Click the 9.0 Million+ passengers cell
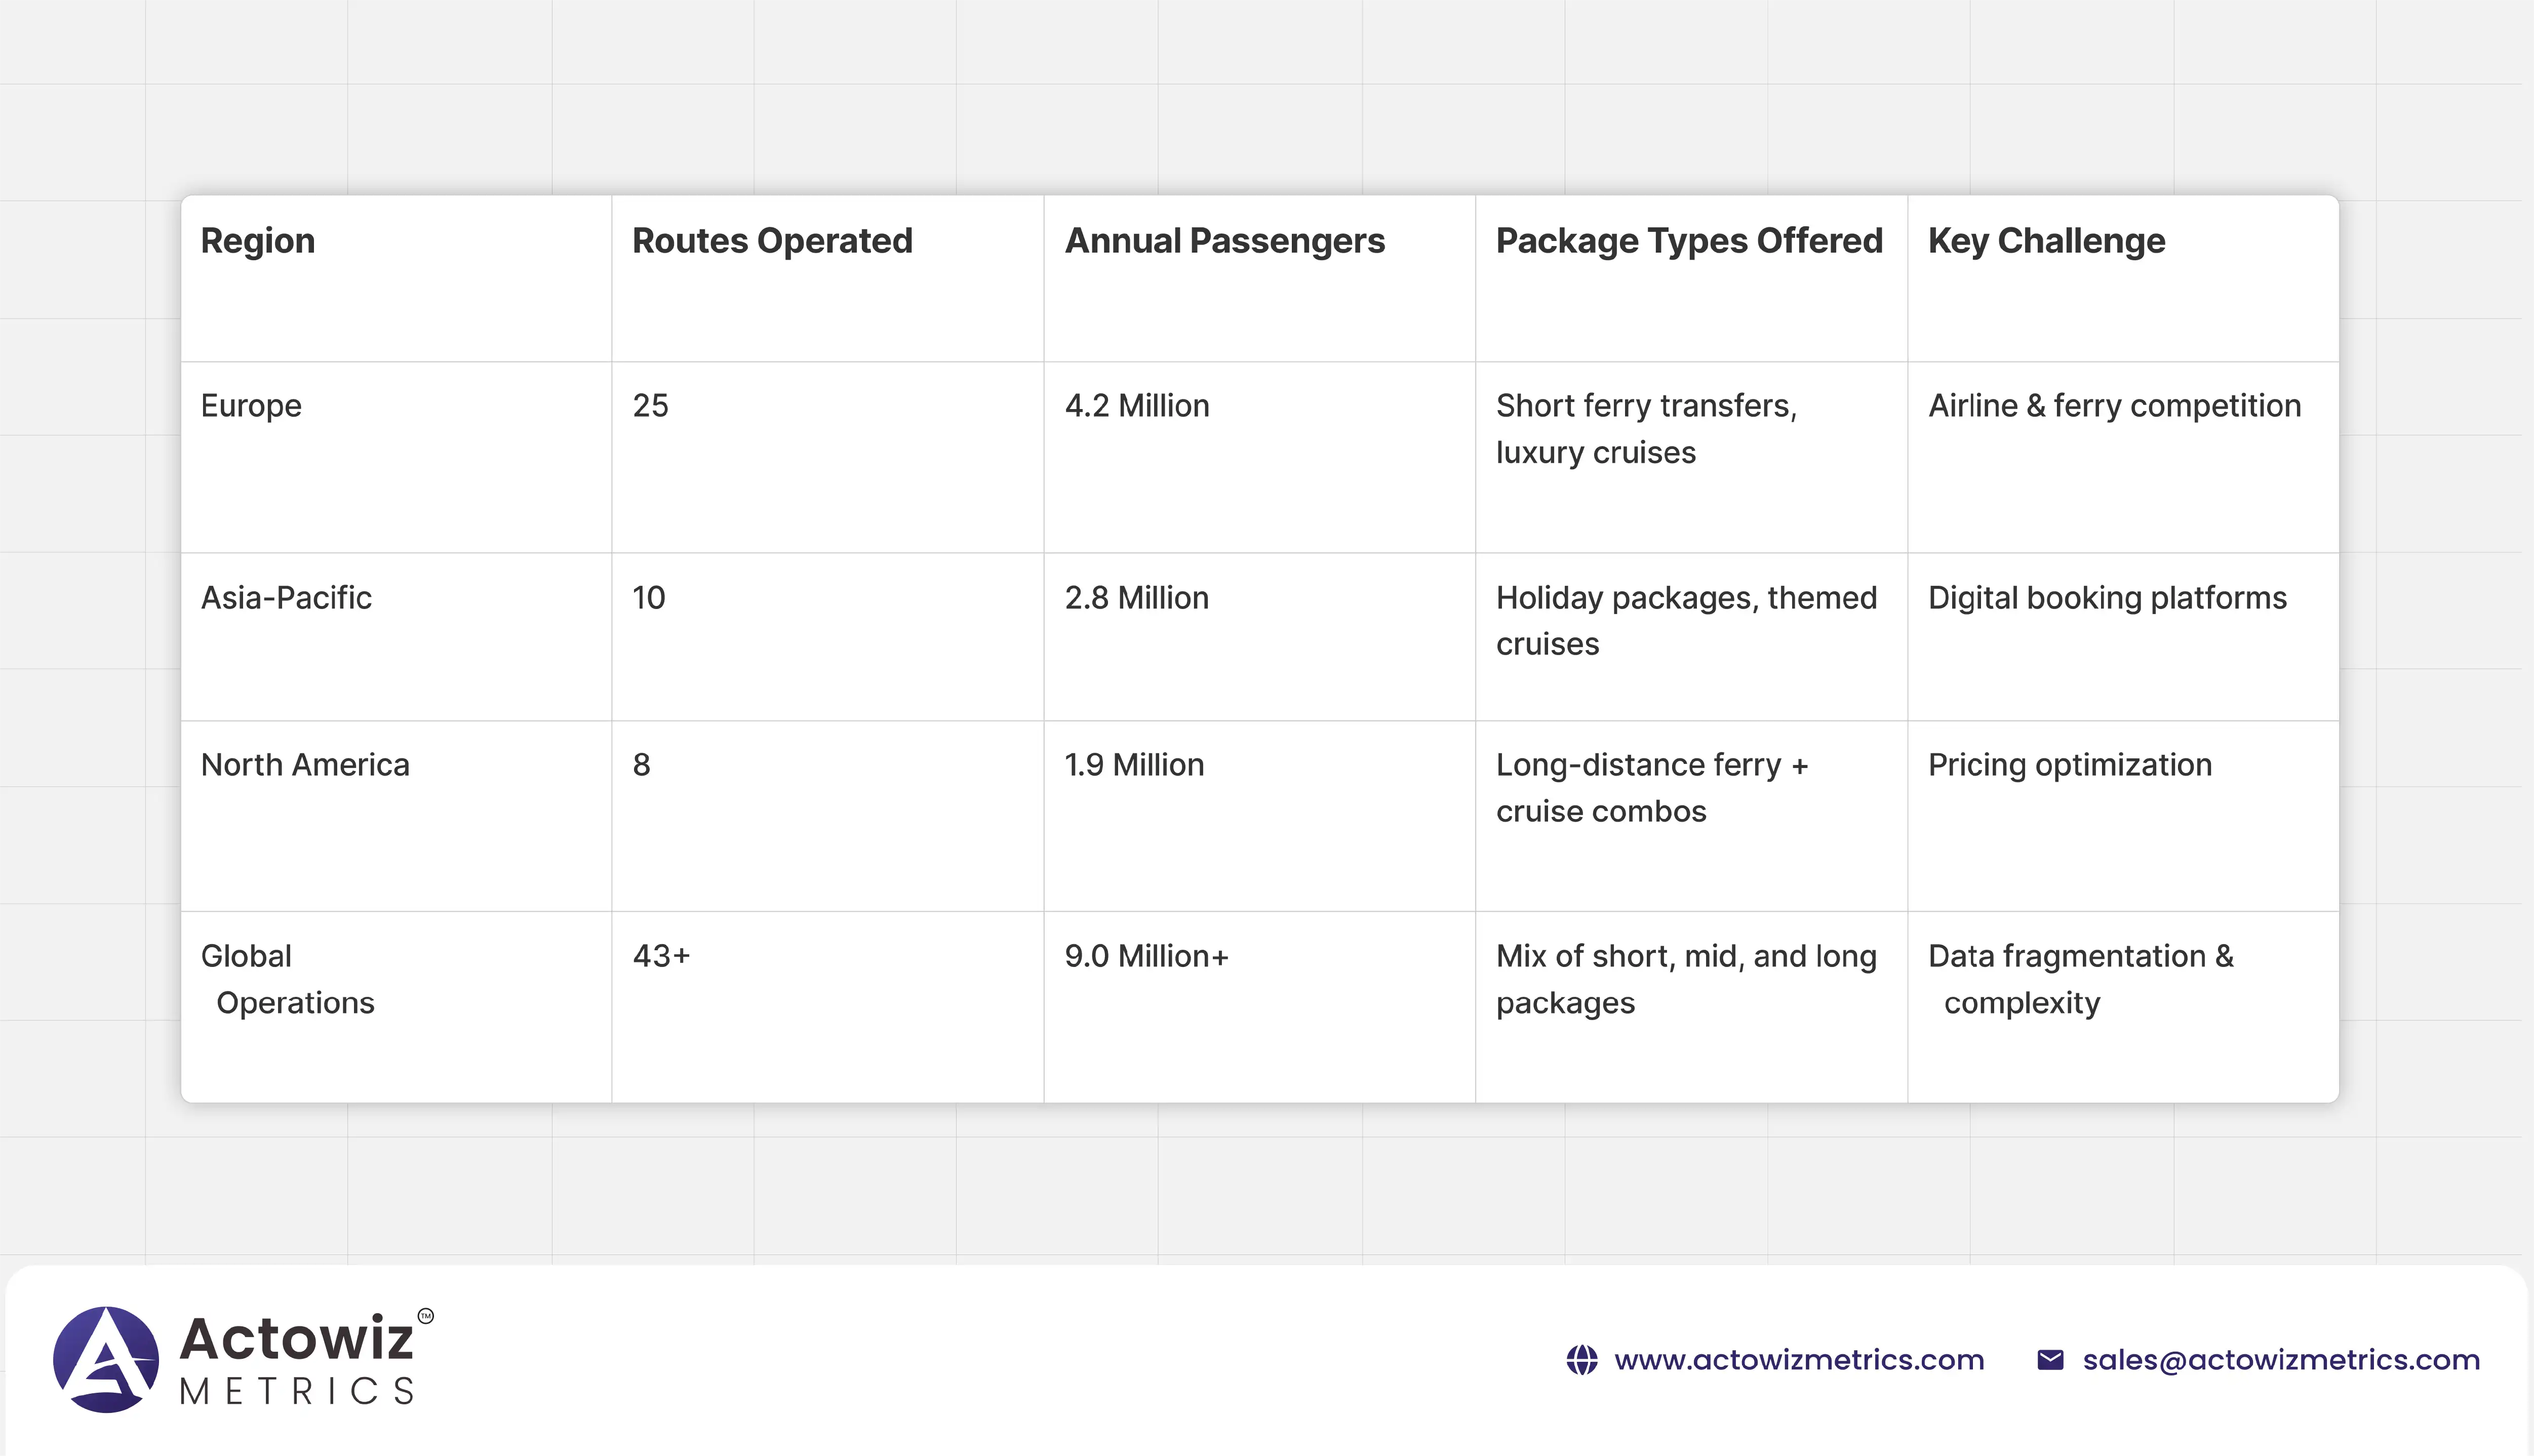The width and height of the screenshot is (2534, 1456). tap(1146, 956)
